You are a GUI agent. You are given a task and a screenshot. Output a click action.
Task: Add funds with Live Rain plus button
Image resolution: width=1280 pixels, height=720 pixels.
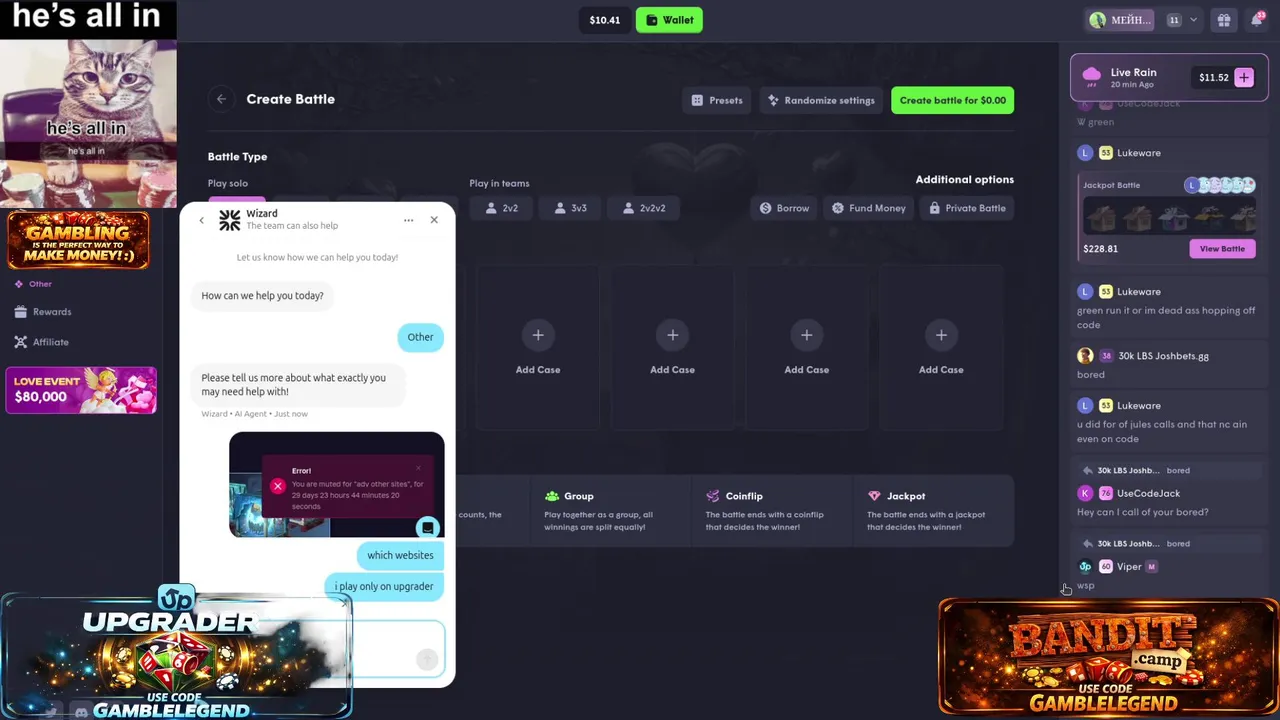click(x=1244, y=77)
